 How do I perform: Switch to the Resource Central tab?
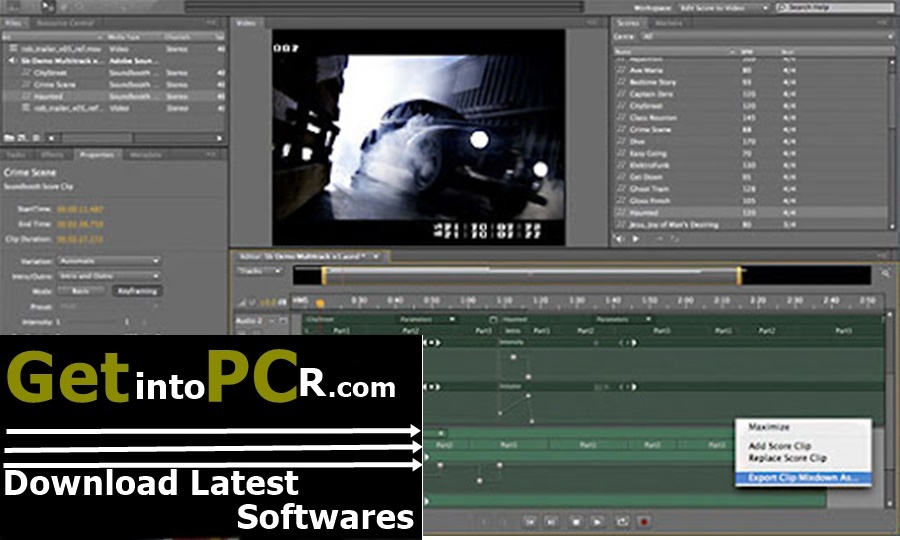[x=65, y=23]
